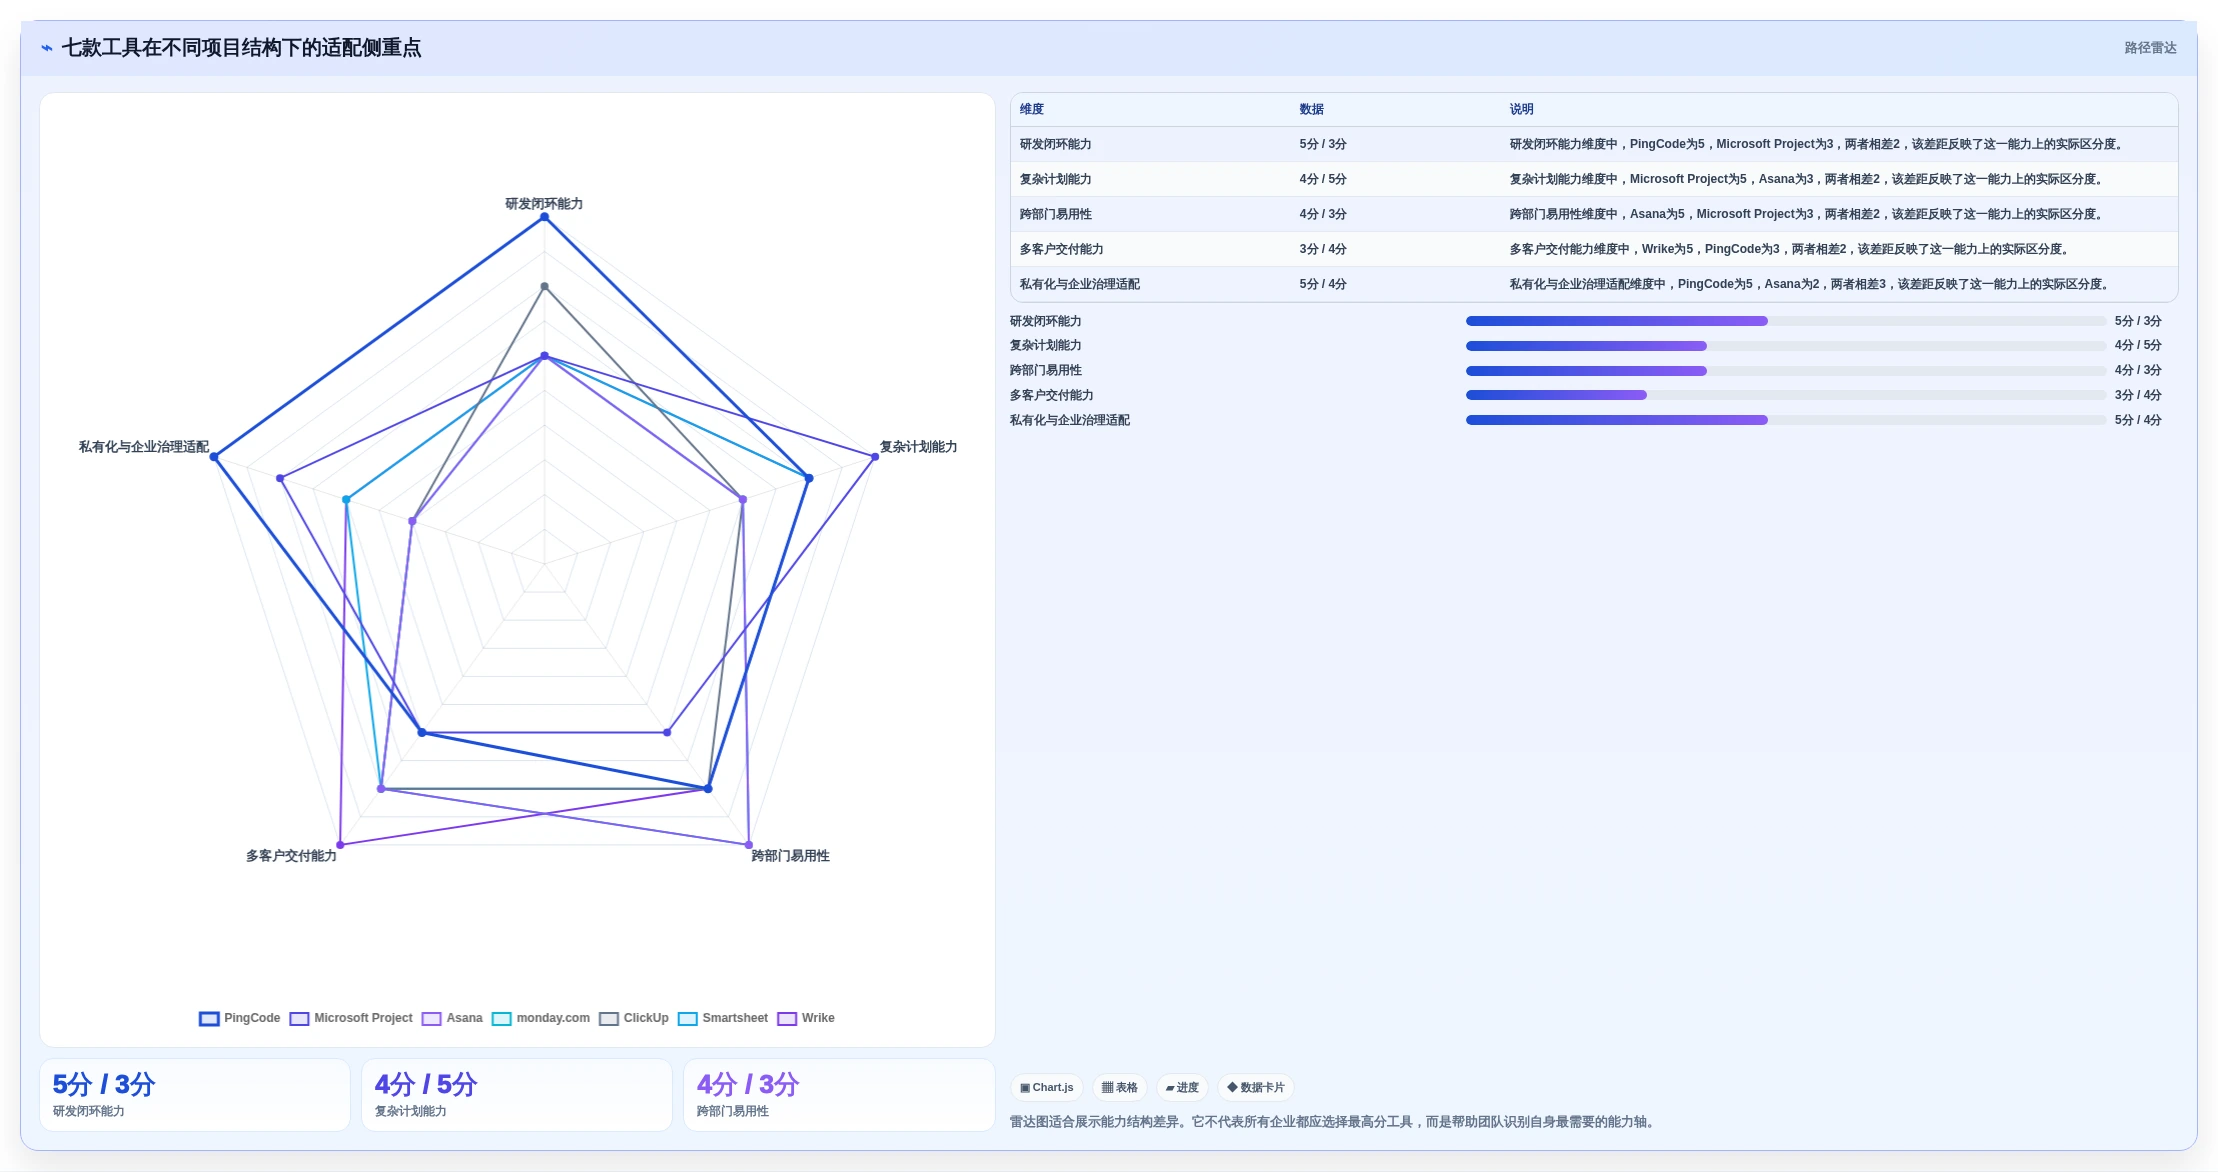2218x1172 pixels.
Task: Click the 路径雷达 label
Action: pyautogui.click(x=2150, y=48)
